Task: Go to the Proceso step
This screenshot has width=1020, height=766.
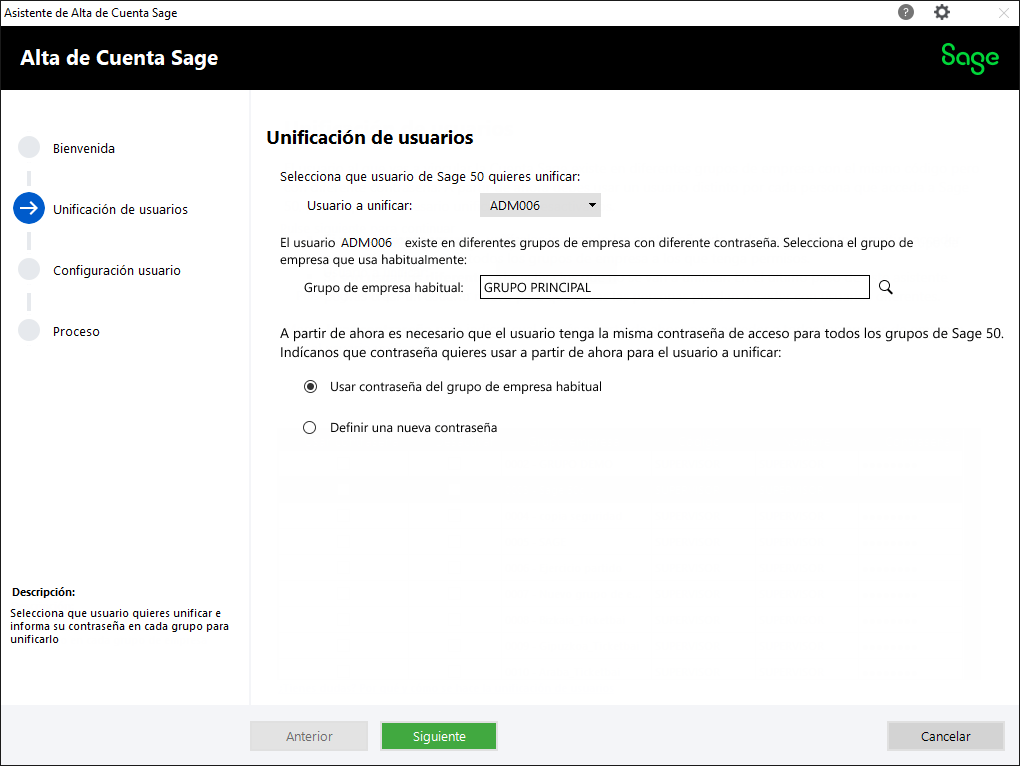Action: [76, 332]
